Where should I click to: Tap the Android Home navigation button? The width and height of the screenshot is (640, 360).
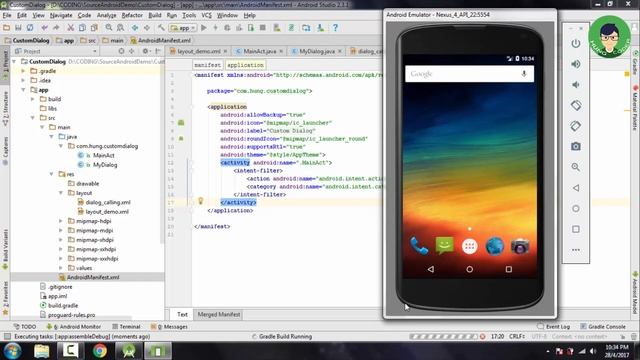[x=469, y=269]
